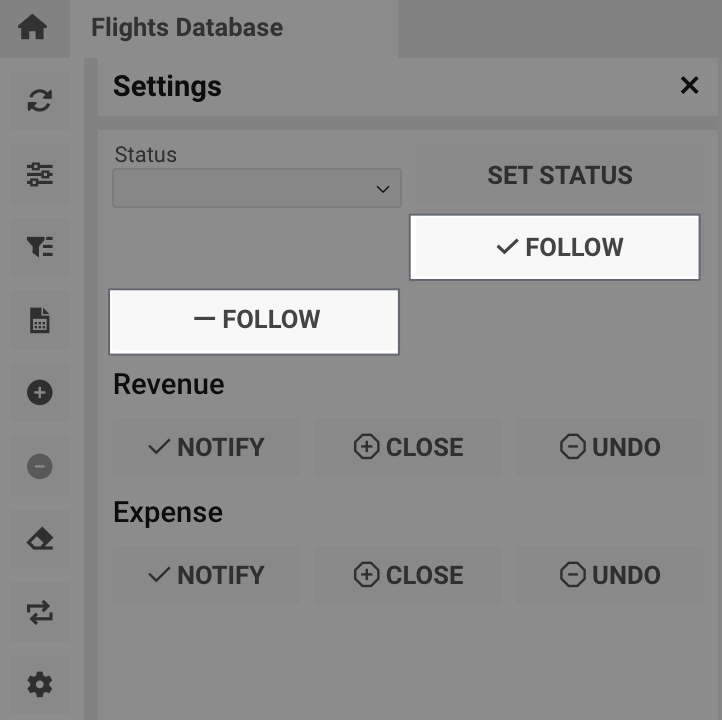Click the filter list icon in sidebar
The width and height of the screenshot is (722, 720).
pyautogui.click(x=40, y=247)
